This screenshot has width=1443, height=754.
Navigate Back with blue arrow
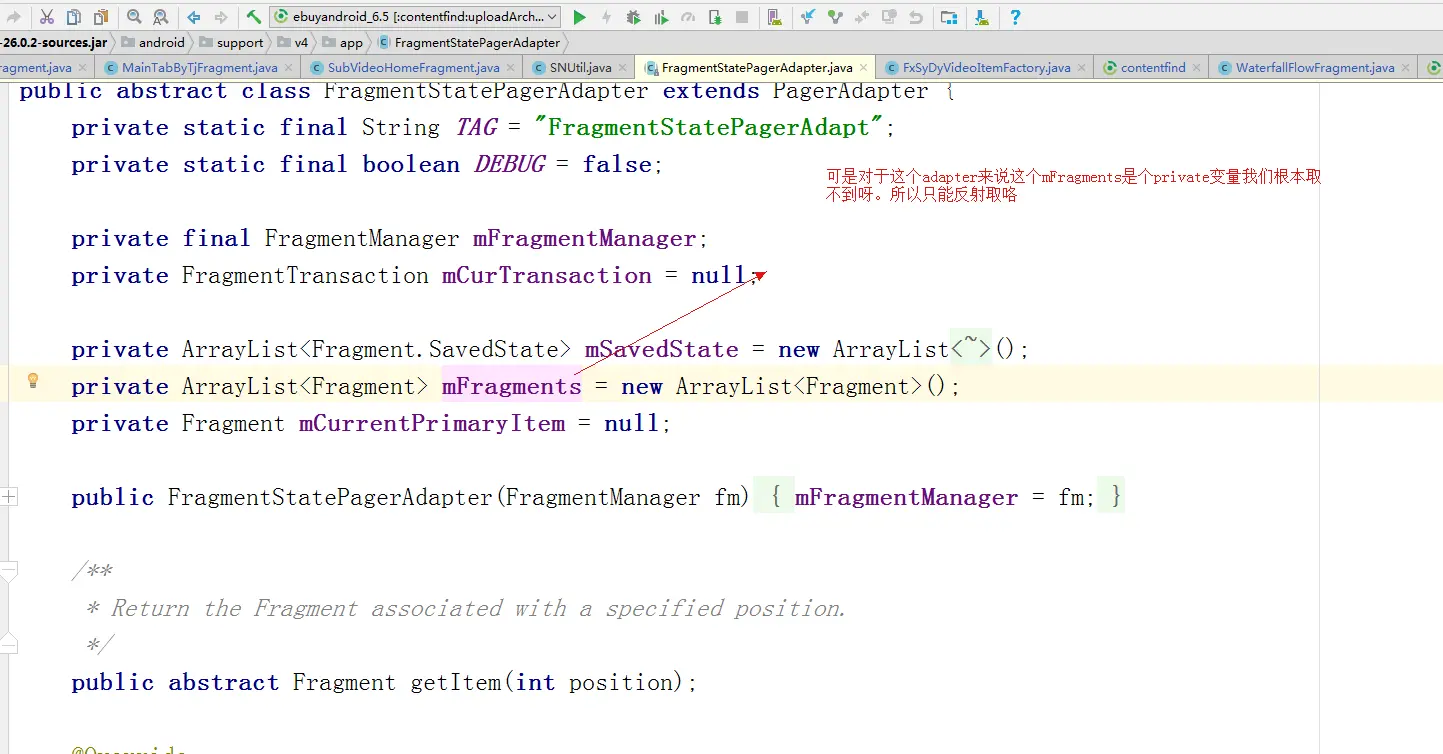click(x=194, y=17)
